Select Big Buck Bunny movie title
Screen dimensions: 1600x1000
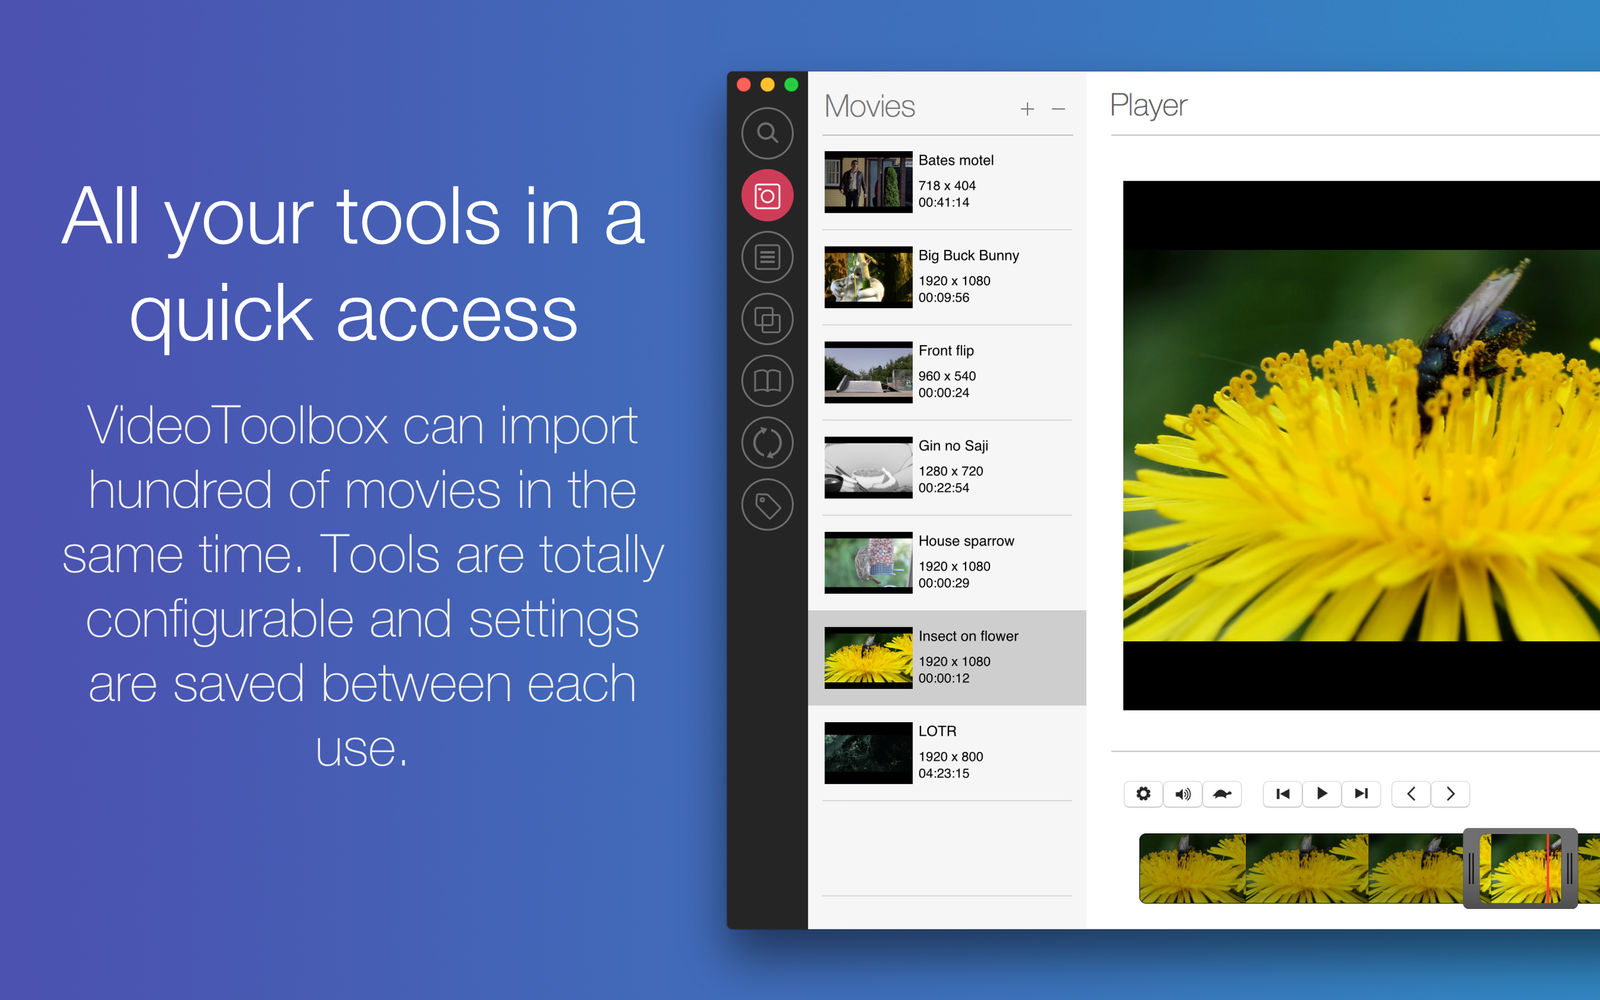[x=969, y=255]
